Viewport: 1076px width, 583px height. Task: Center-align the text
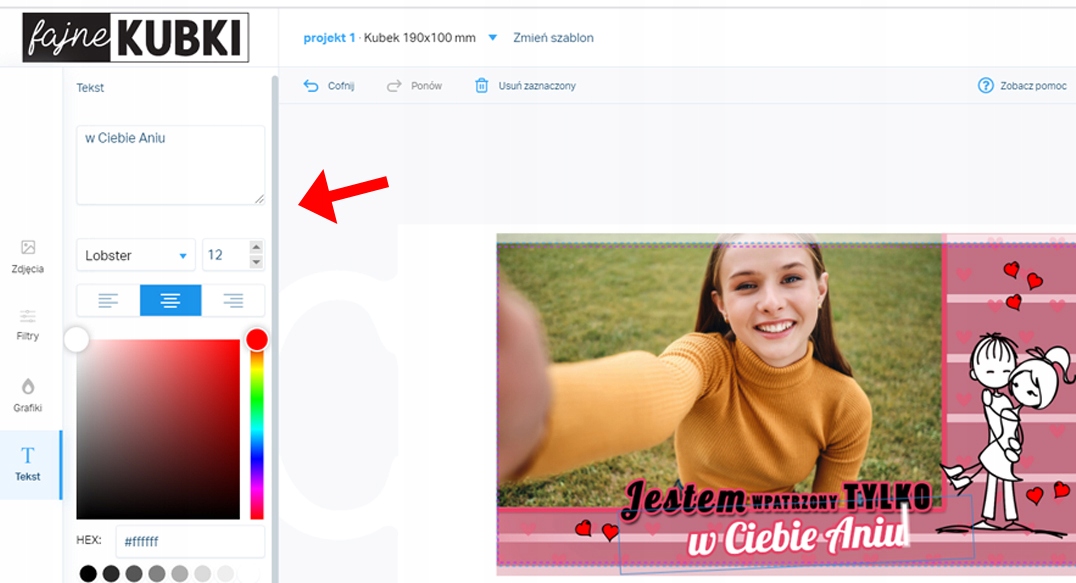tap(170, 300)
